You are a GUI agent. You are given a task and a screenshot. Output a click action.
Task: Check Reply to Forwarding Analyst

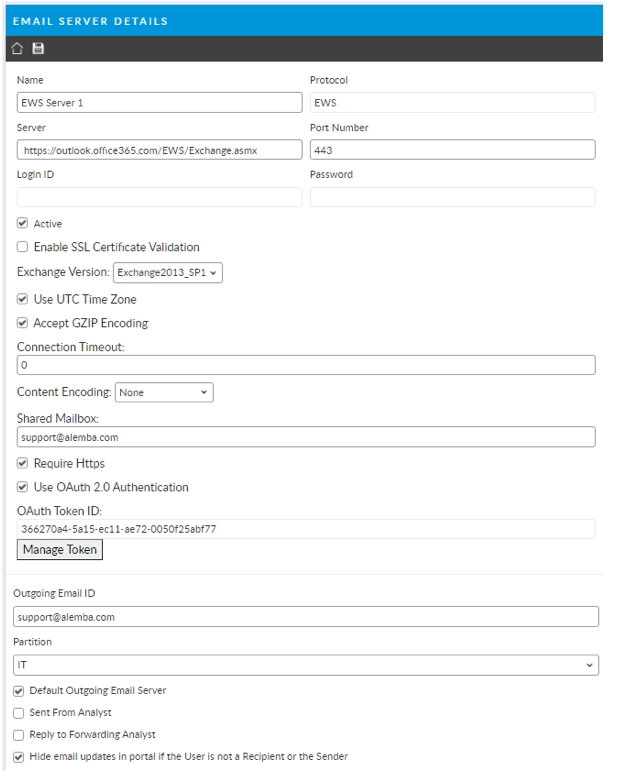[x=19, y=734]
